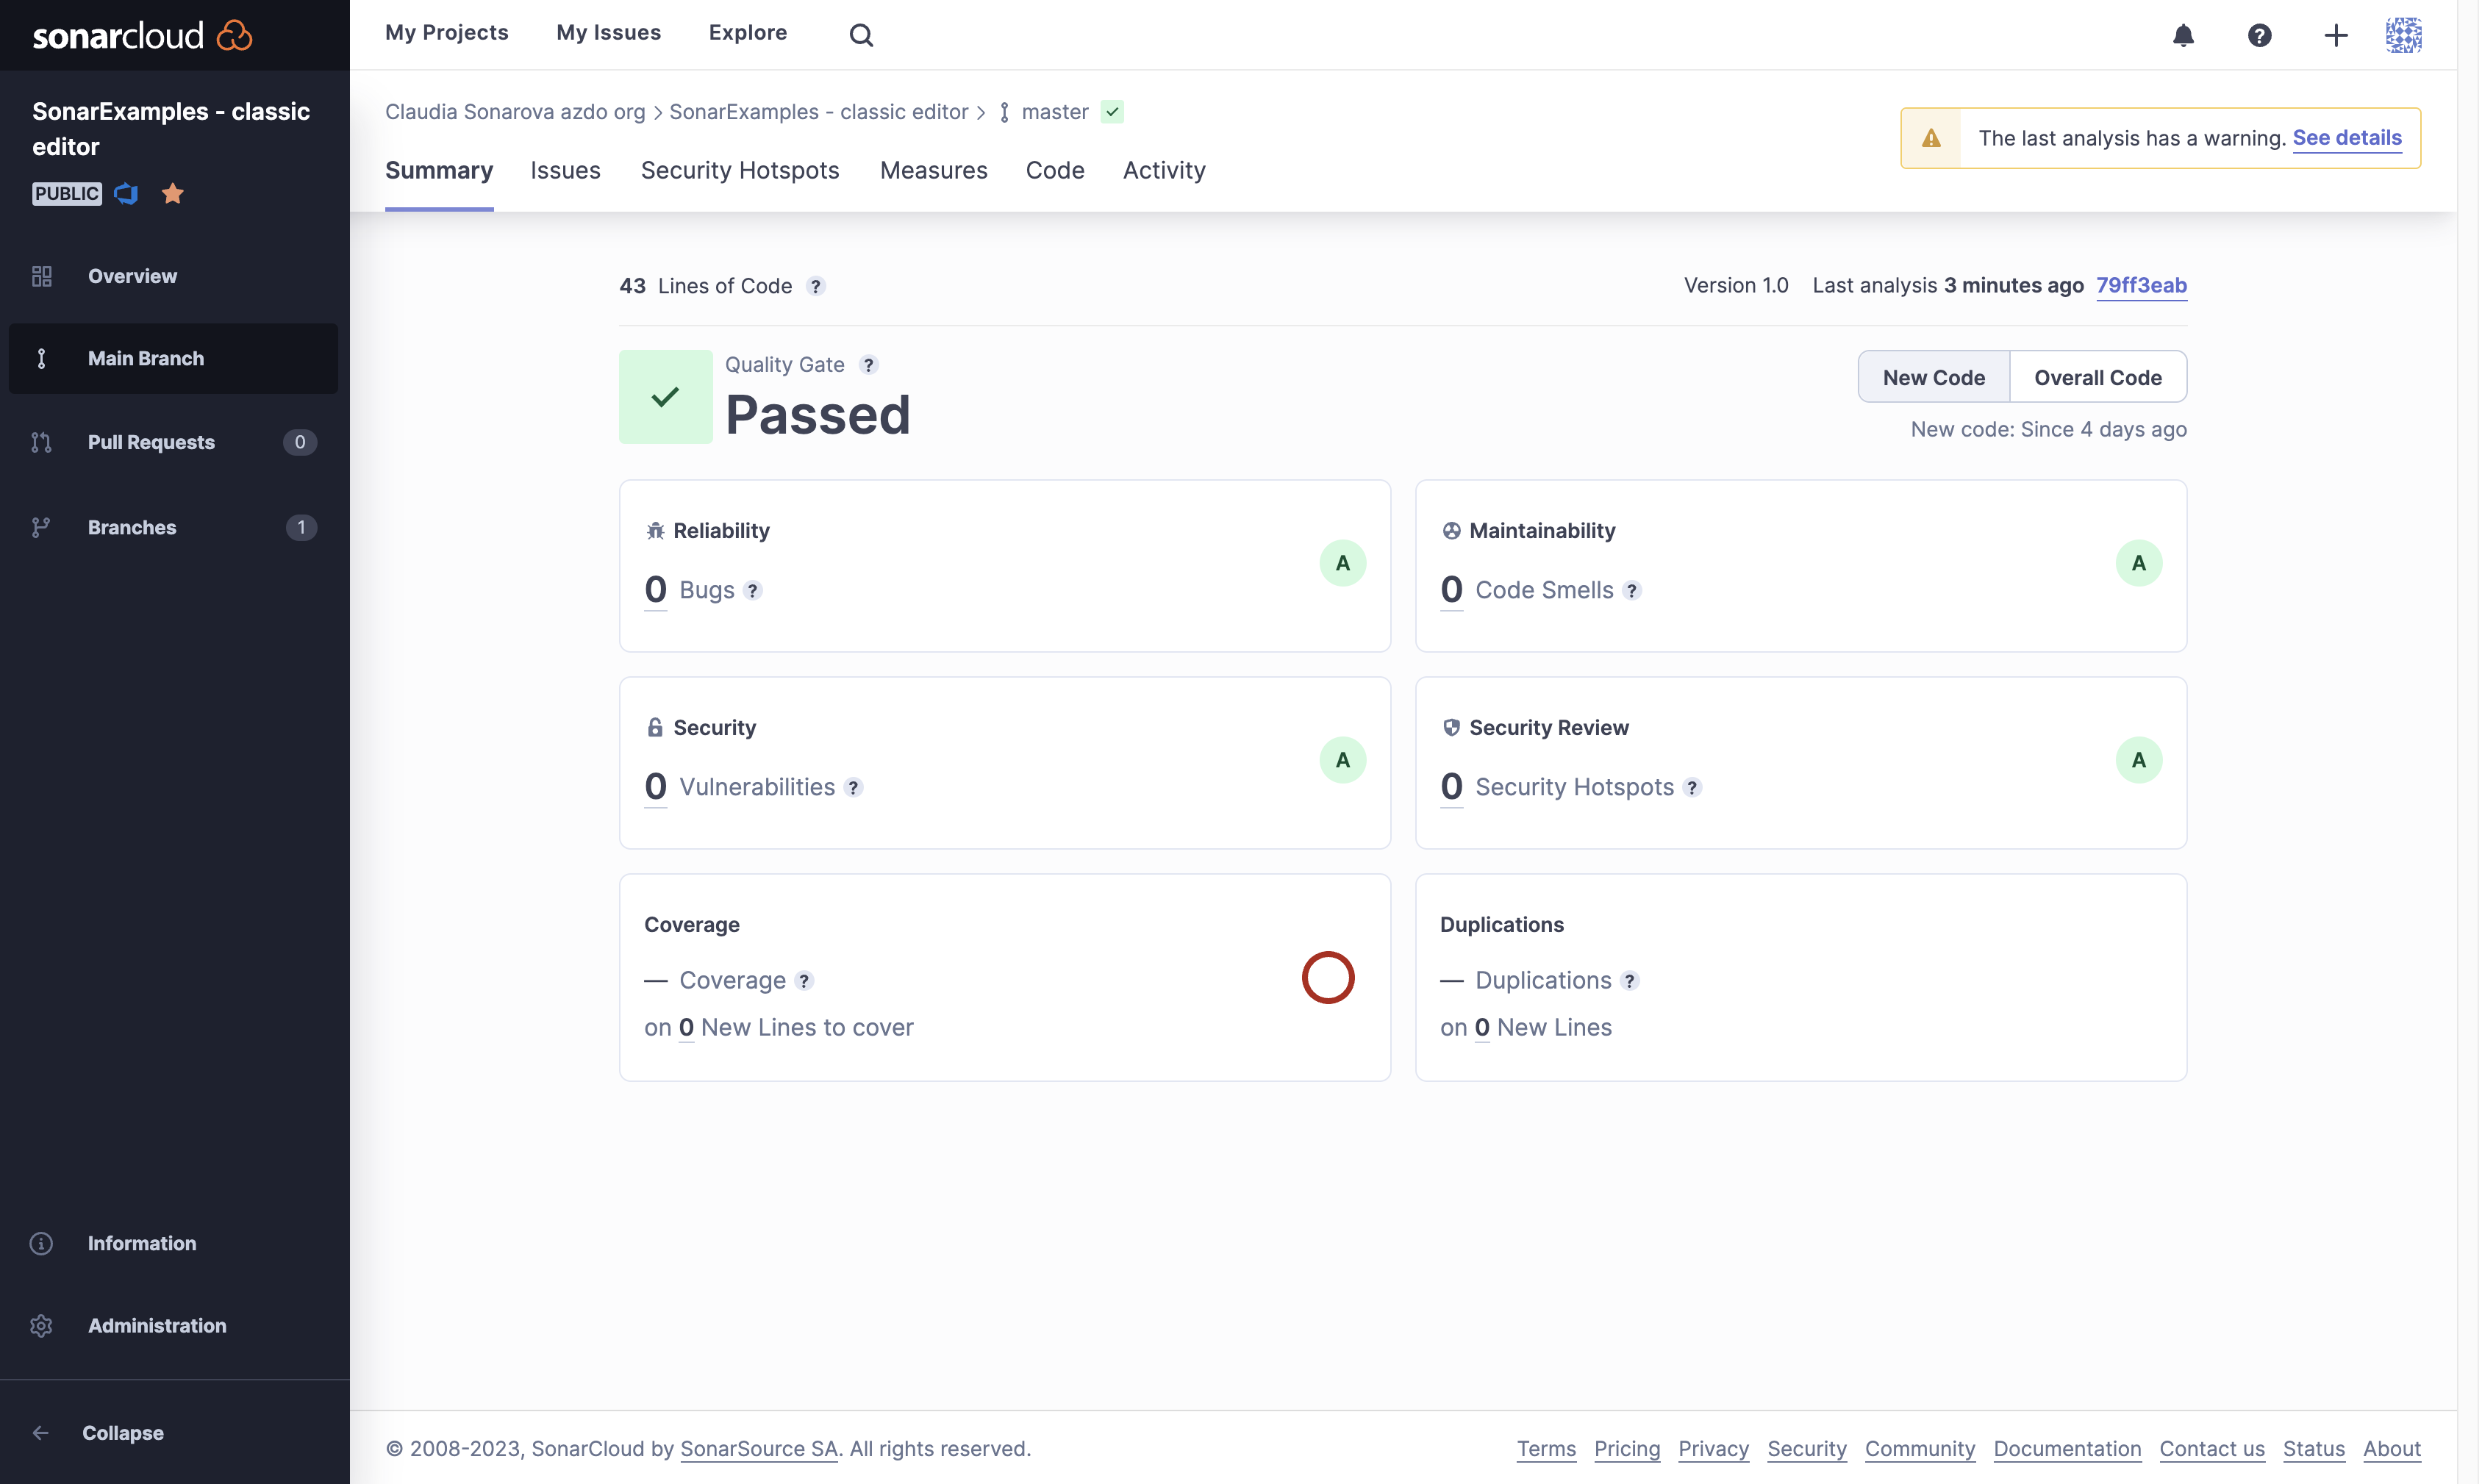Click the Security lock icon
2482x1484 pixels.
click(654, 726)
